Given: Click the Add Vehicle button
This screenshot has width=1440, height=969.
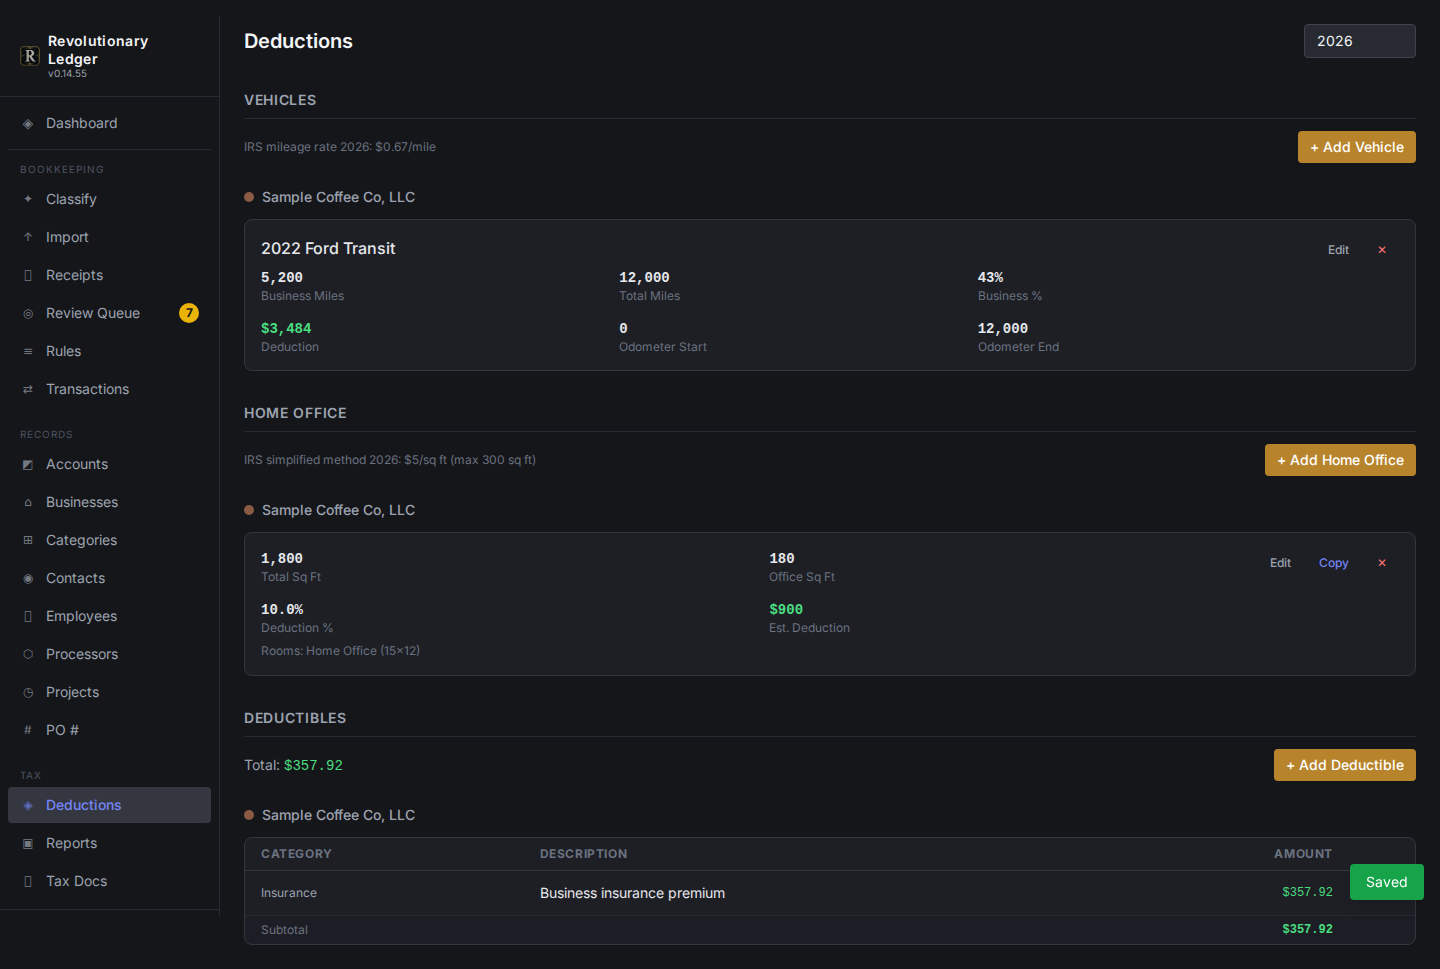Looking at the screenshot, I should coord(1356,147).
